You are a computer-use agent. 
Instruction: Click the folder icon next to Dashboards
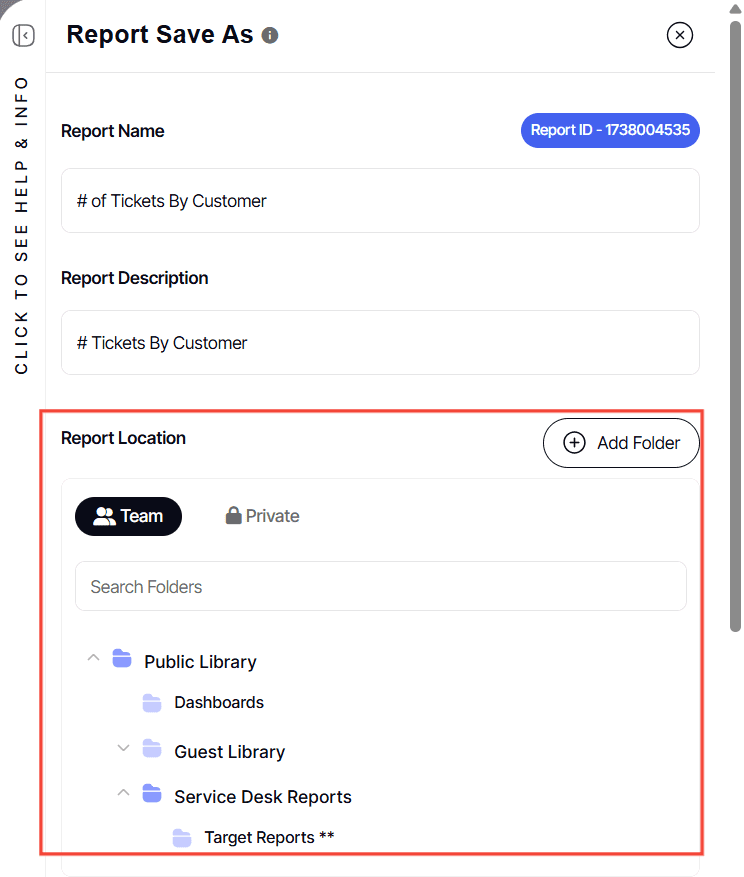pos(152,702)
